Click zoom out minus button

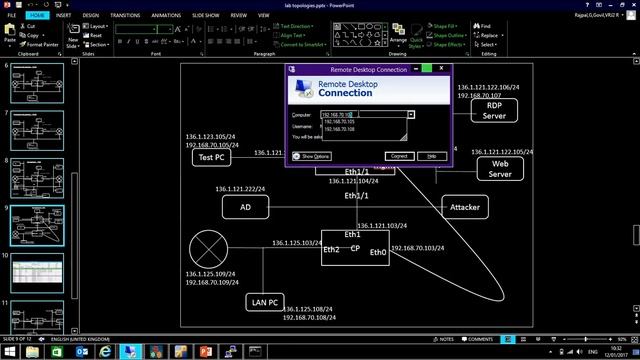[x=564, y=339]
